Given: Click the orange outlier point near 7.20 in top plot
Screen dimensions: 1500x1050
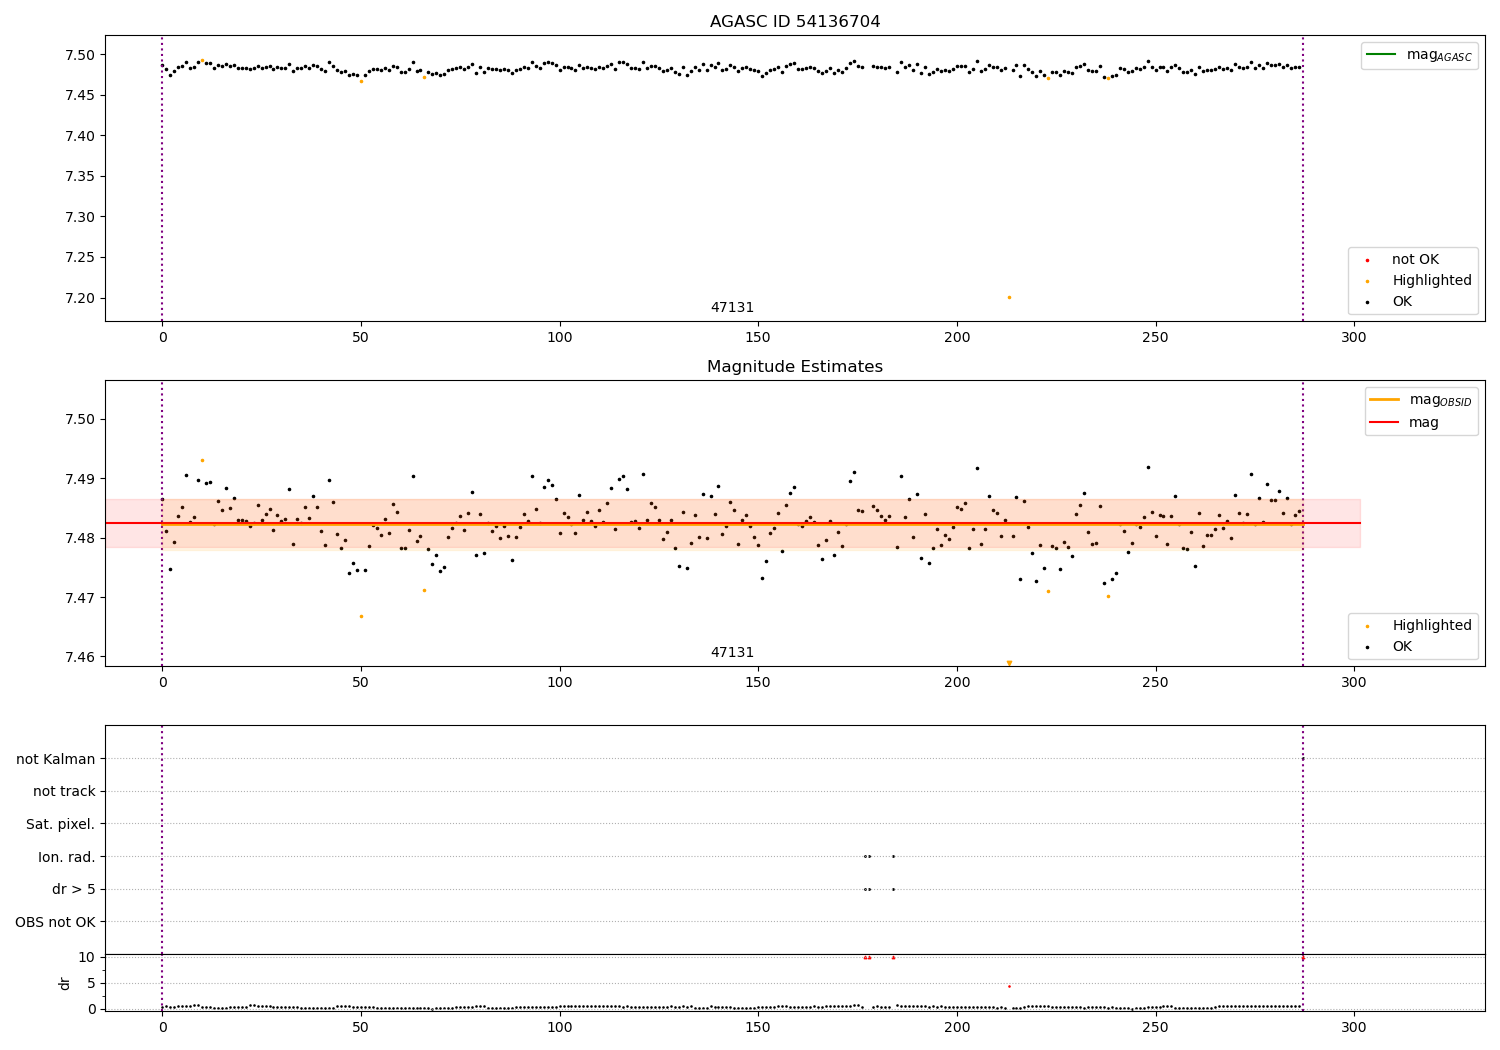Looking at the screenshot, I should [x=1009, y=297].
